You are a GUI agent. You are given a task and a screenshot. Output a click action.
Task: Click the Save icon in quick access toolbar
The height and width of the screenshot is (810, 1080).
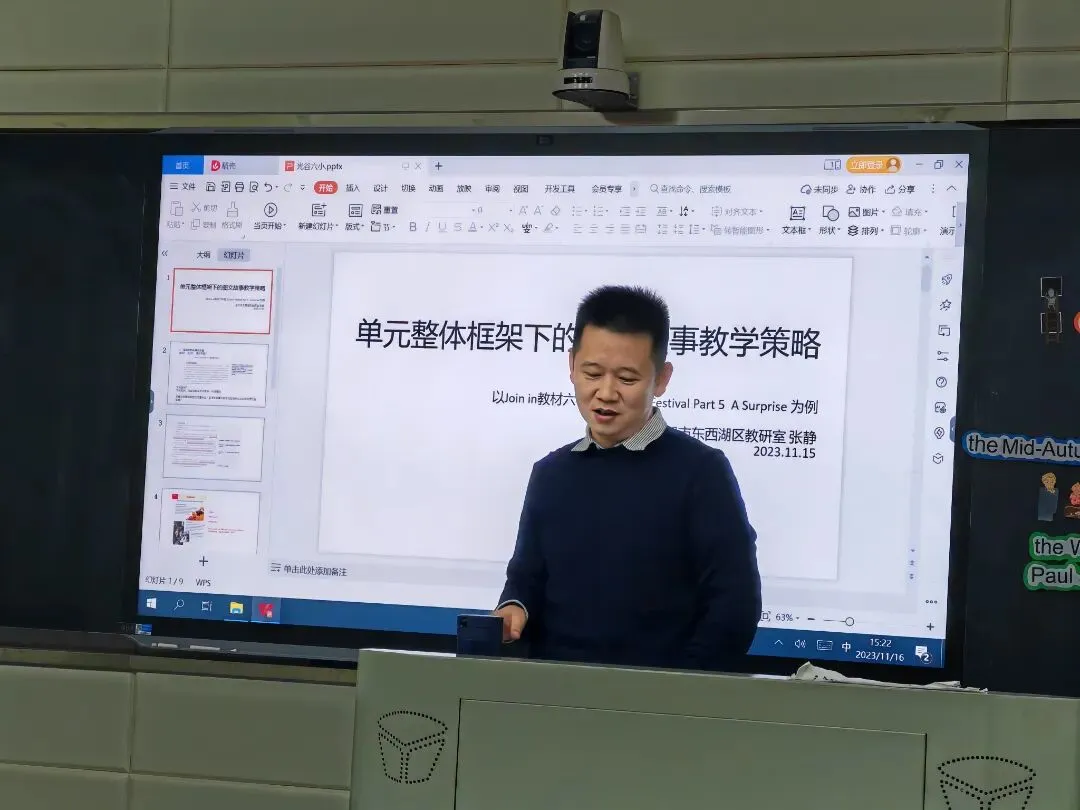click(211, 187)
